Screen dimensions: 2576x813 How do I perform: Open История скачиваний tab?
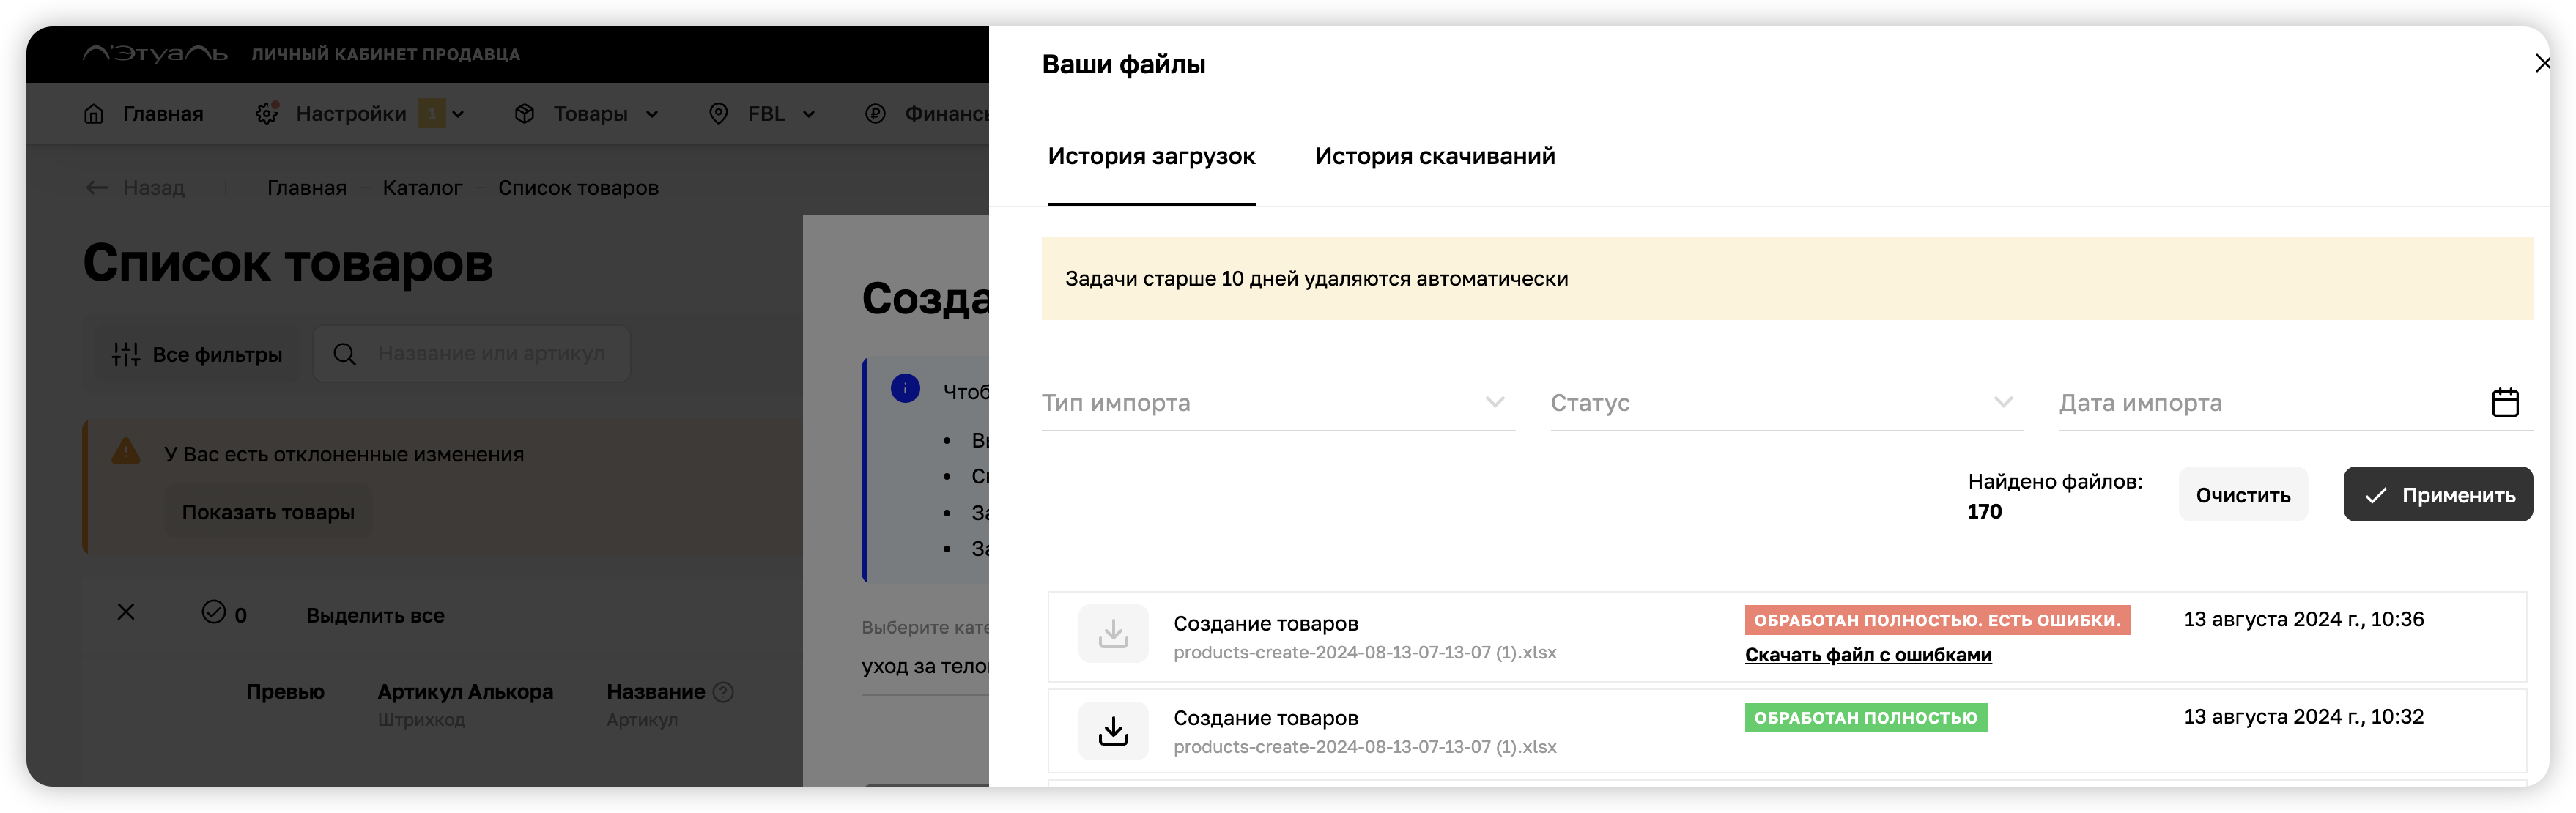click(1434, 156)
